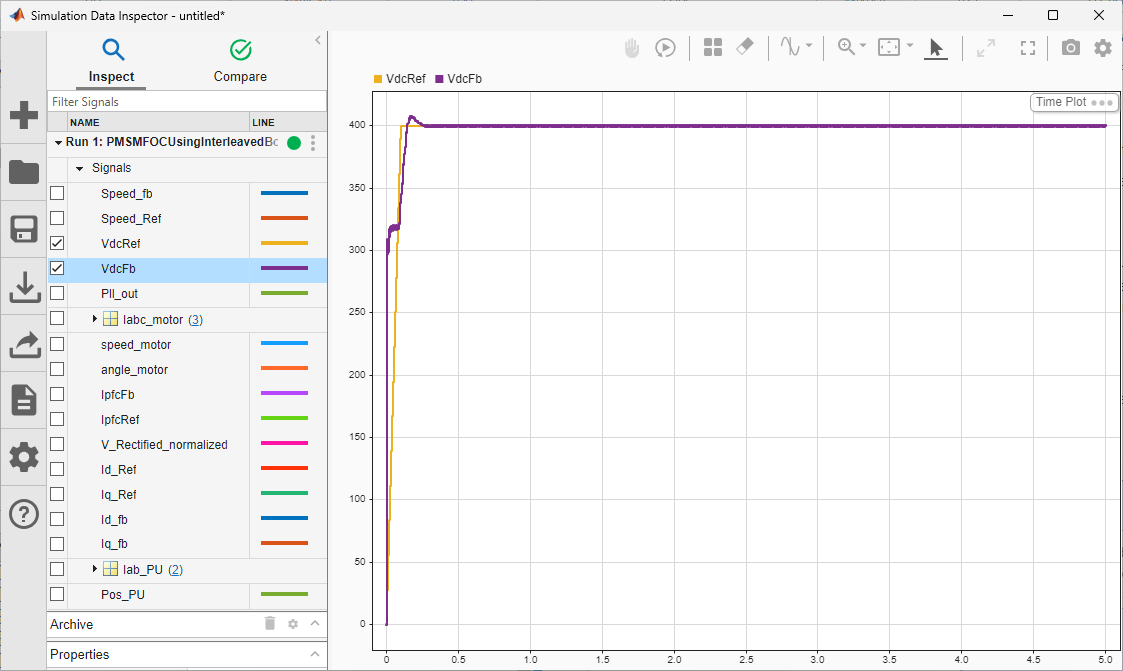Click the Import data icon in the sidebar
The height and width of the screenshot is (671, 1123).
(23, 286)
